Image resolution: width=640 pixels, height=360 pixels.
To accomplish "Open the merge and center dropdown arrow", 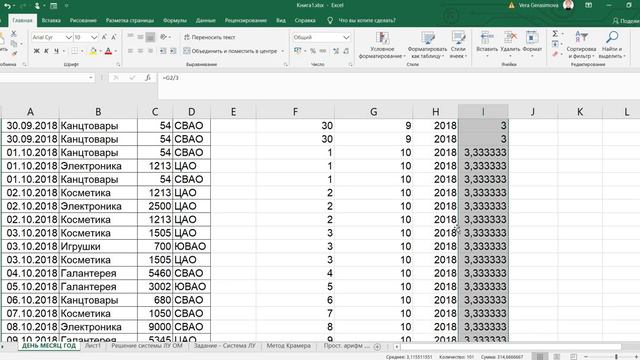I will [283, 51].
